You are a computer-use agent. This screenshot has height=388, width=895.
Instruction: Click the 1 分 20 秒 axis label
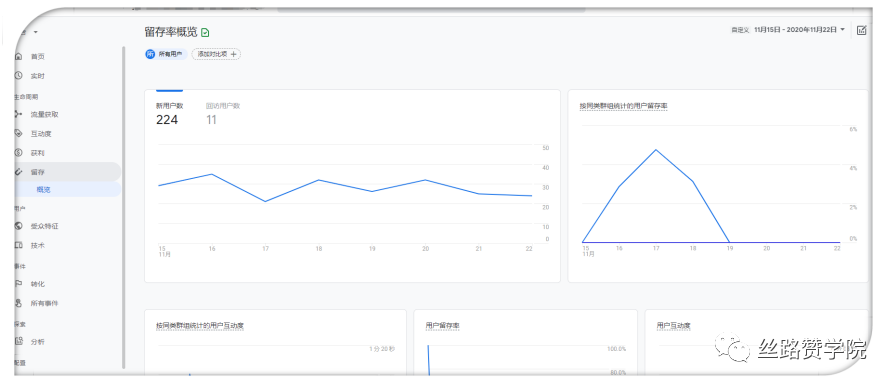[x=382, y=348]
